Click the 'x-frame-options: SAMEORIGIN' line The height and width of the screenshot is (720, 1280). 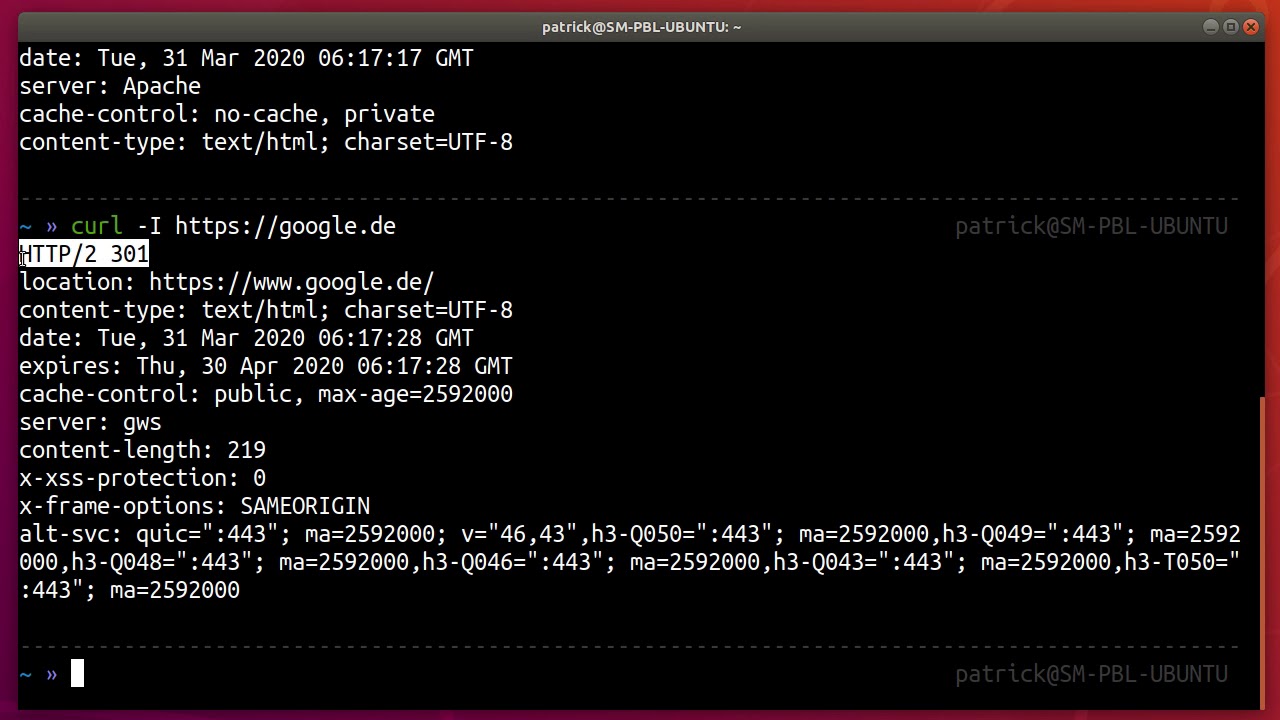(x=194, y=506)
